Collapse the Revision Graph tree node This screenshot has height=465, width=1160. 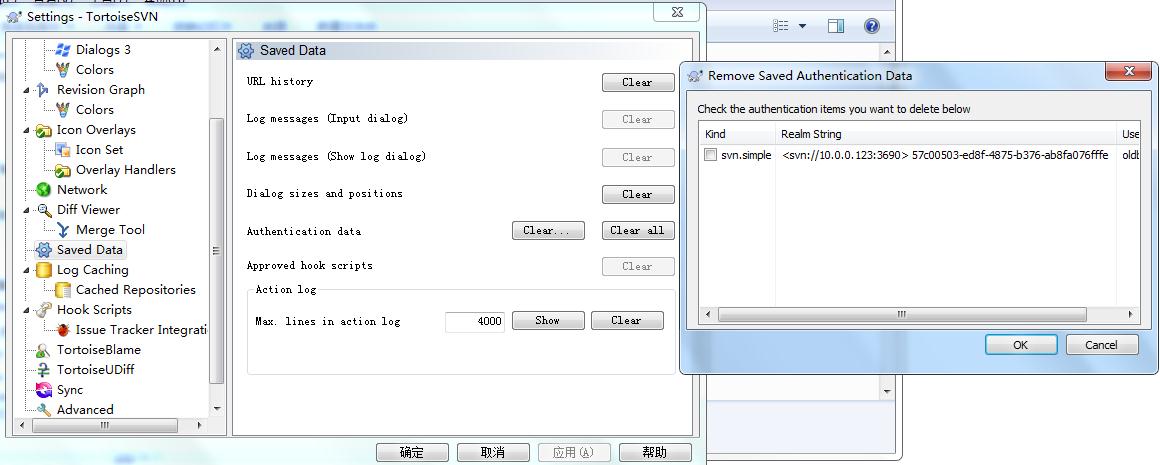click(x=27, y=90)
